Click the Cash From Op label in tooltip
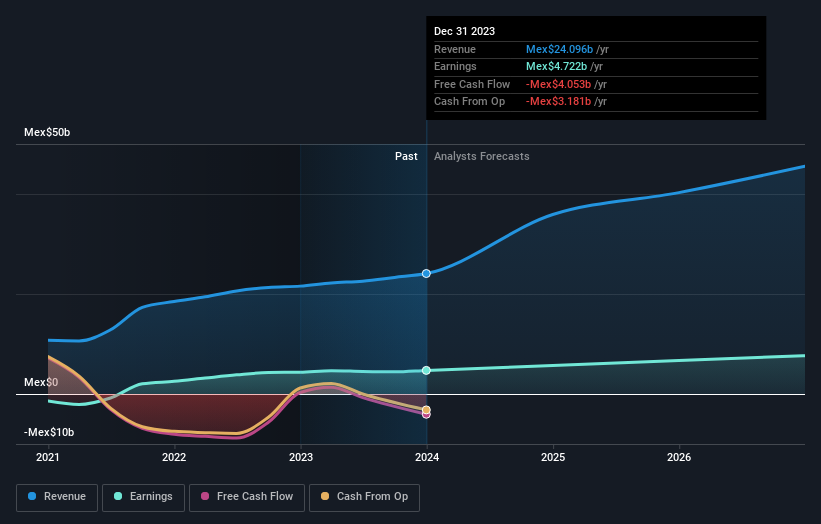821x524 pixels. [x=470, y=102]
